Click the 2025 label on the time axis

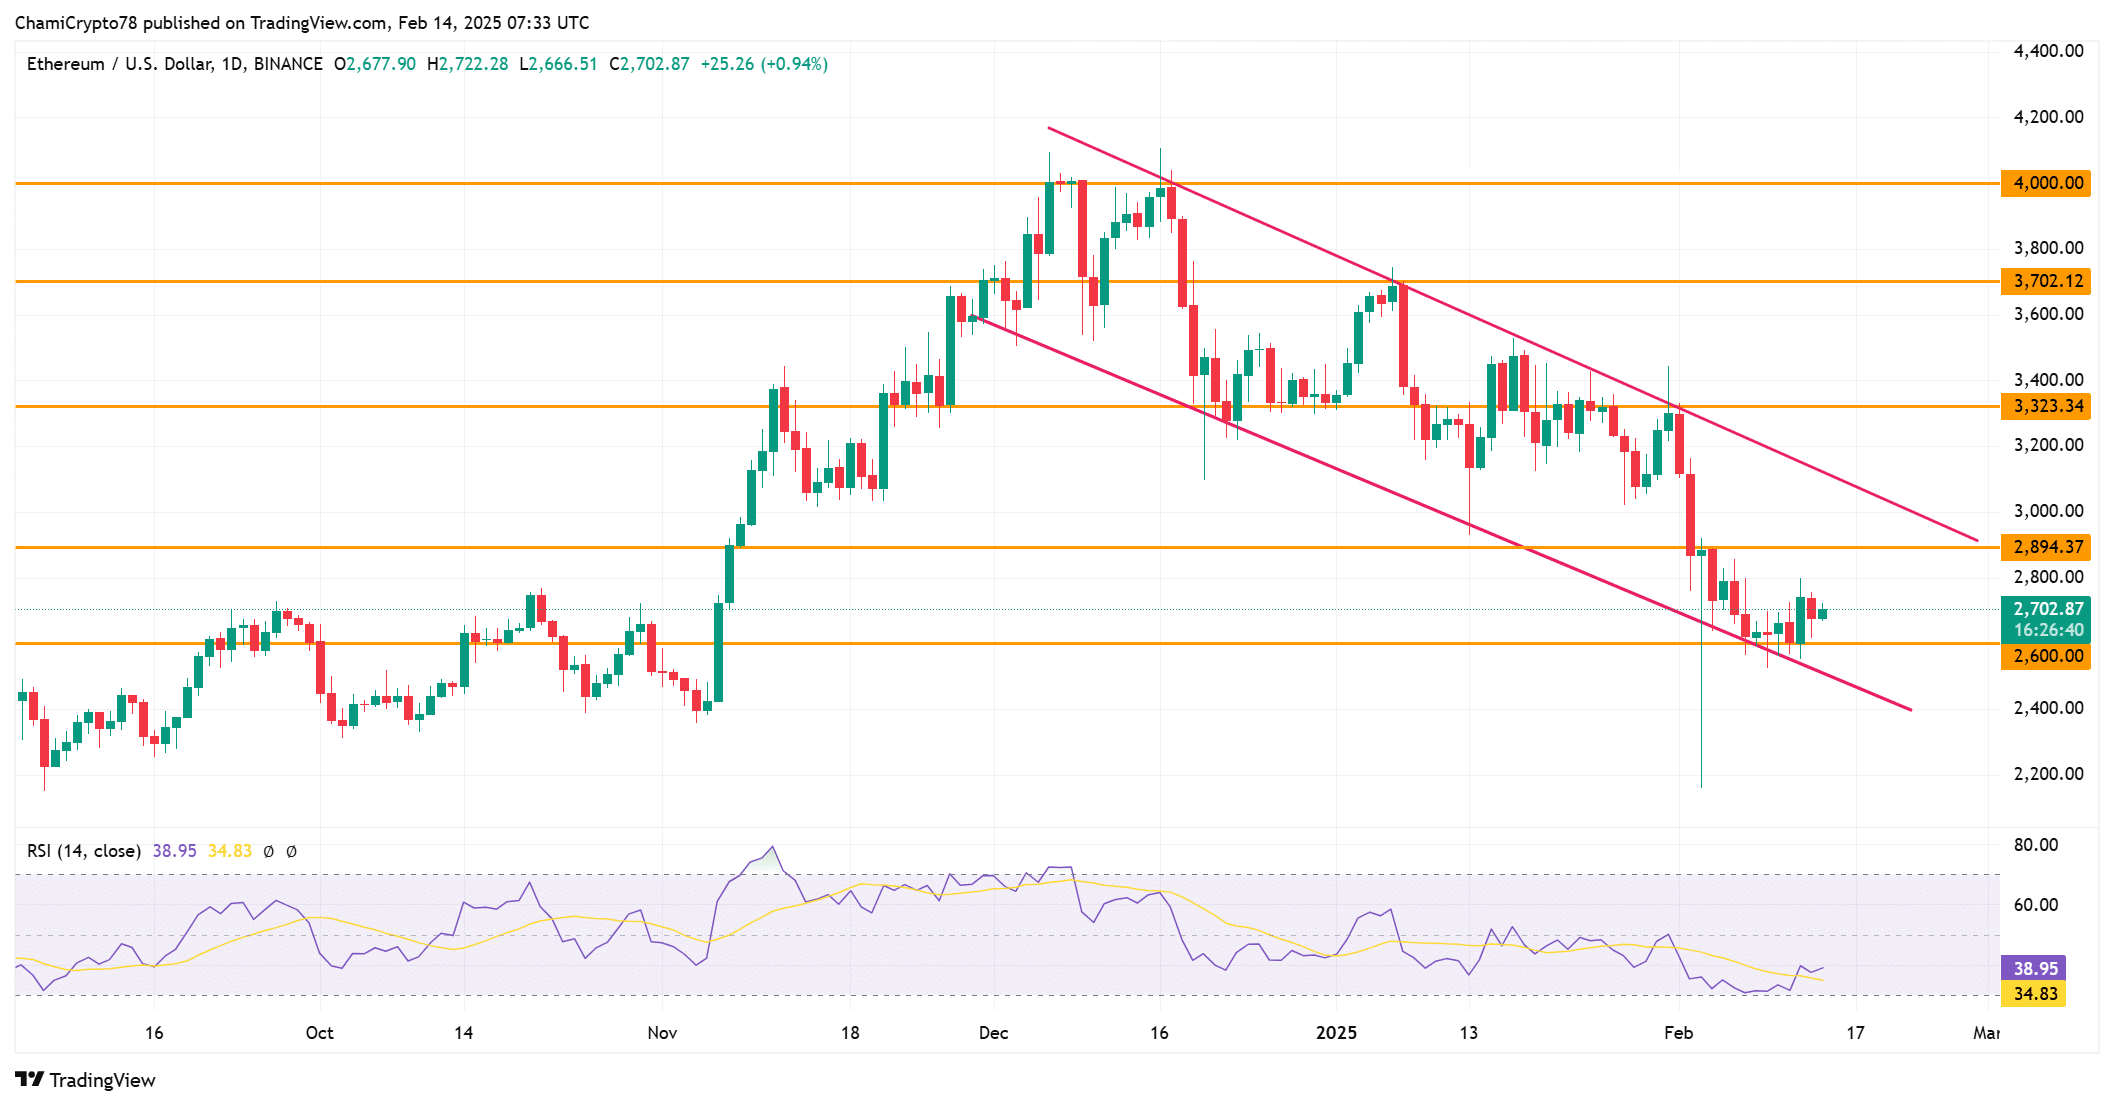point(1336,1033)
